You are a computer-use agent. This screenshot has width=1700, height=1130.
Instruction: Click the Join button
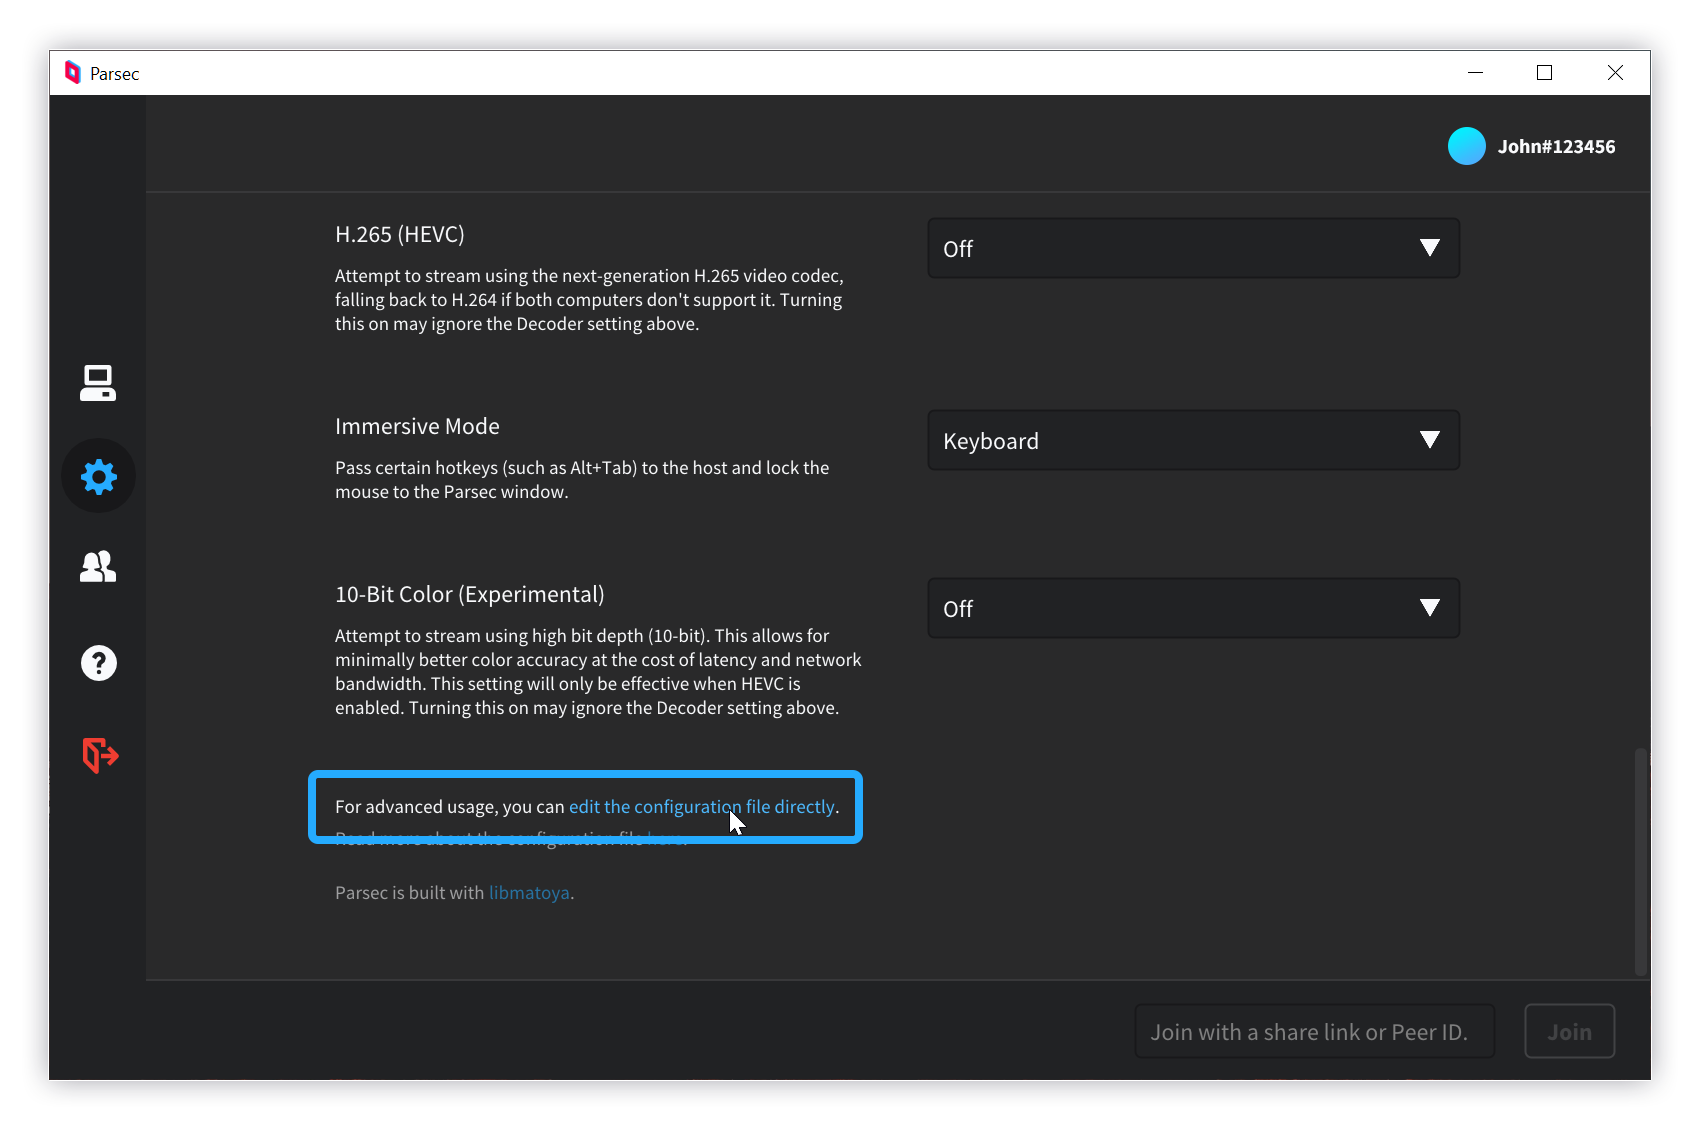tap(1569, 1031)
